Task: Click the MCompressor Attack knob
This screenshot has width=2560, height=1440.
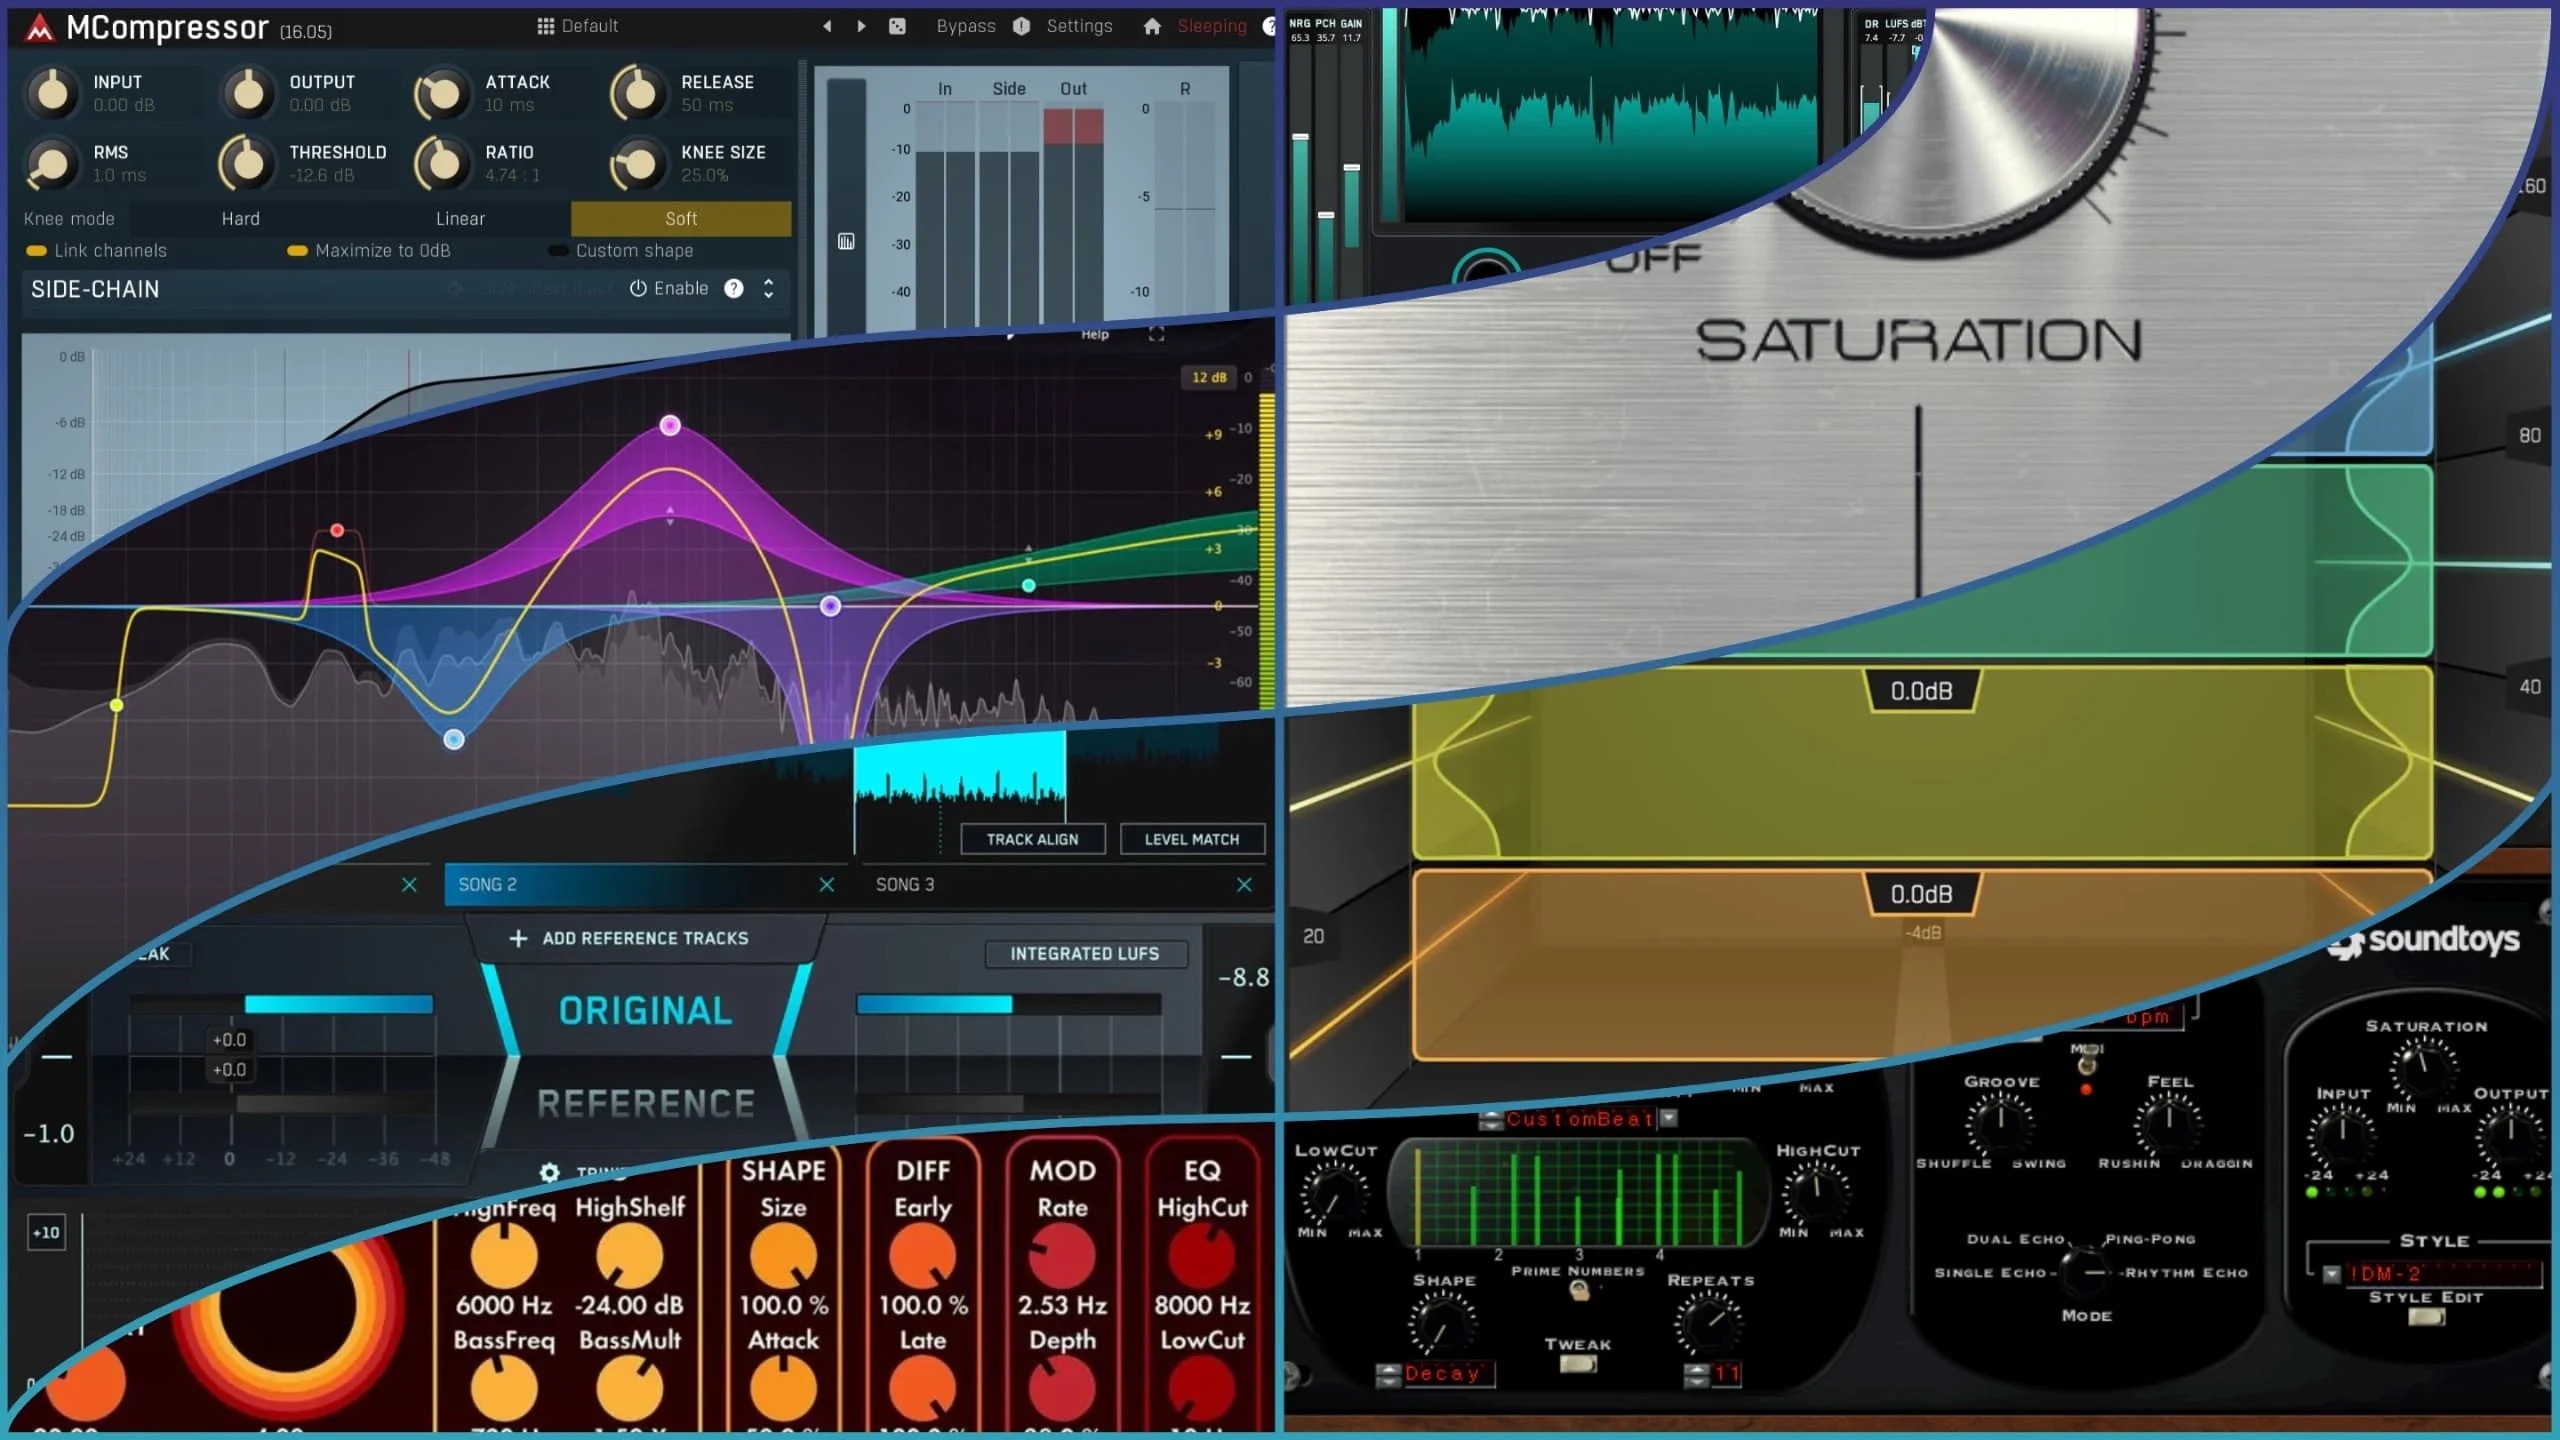Action: (442, 94)
